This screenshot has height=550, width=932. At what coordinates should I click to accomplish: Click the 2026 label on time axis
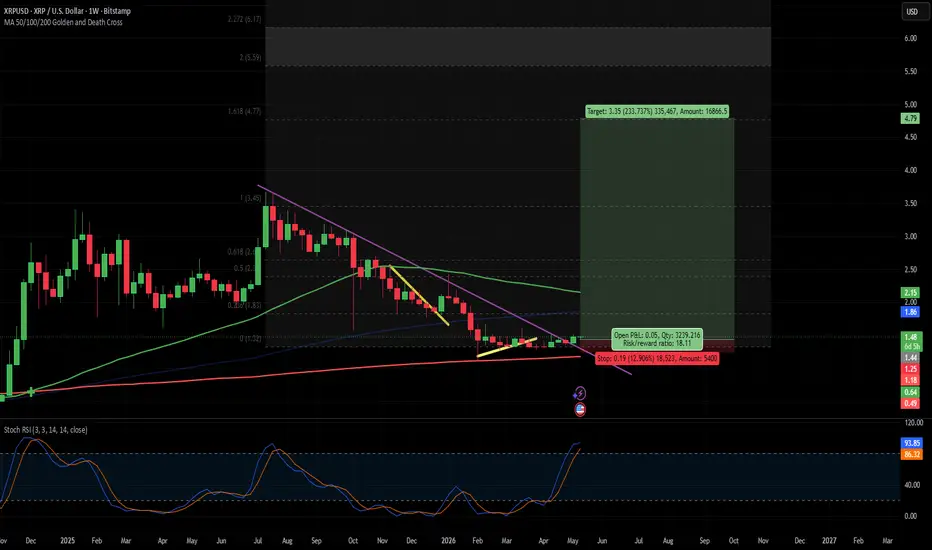[x=448, y=541]
